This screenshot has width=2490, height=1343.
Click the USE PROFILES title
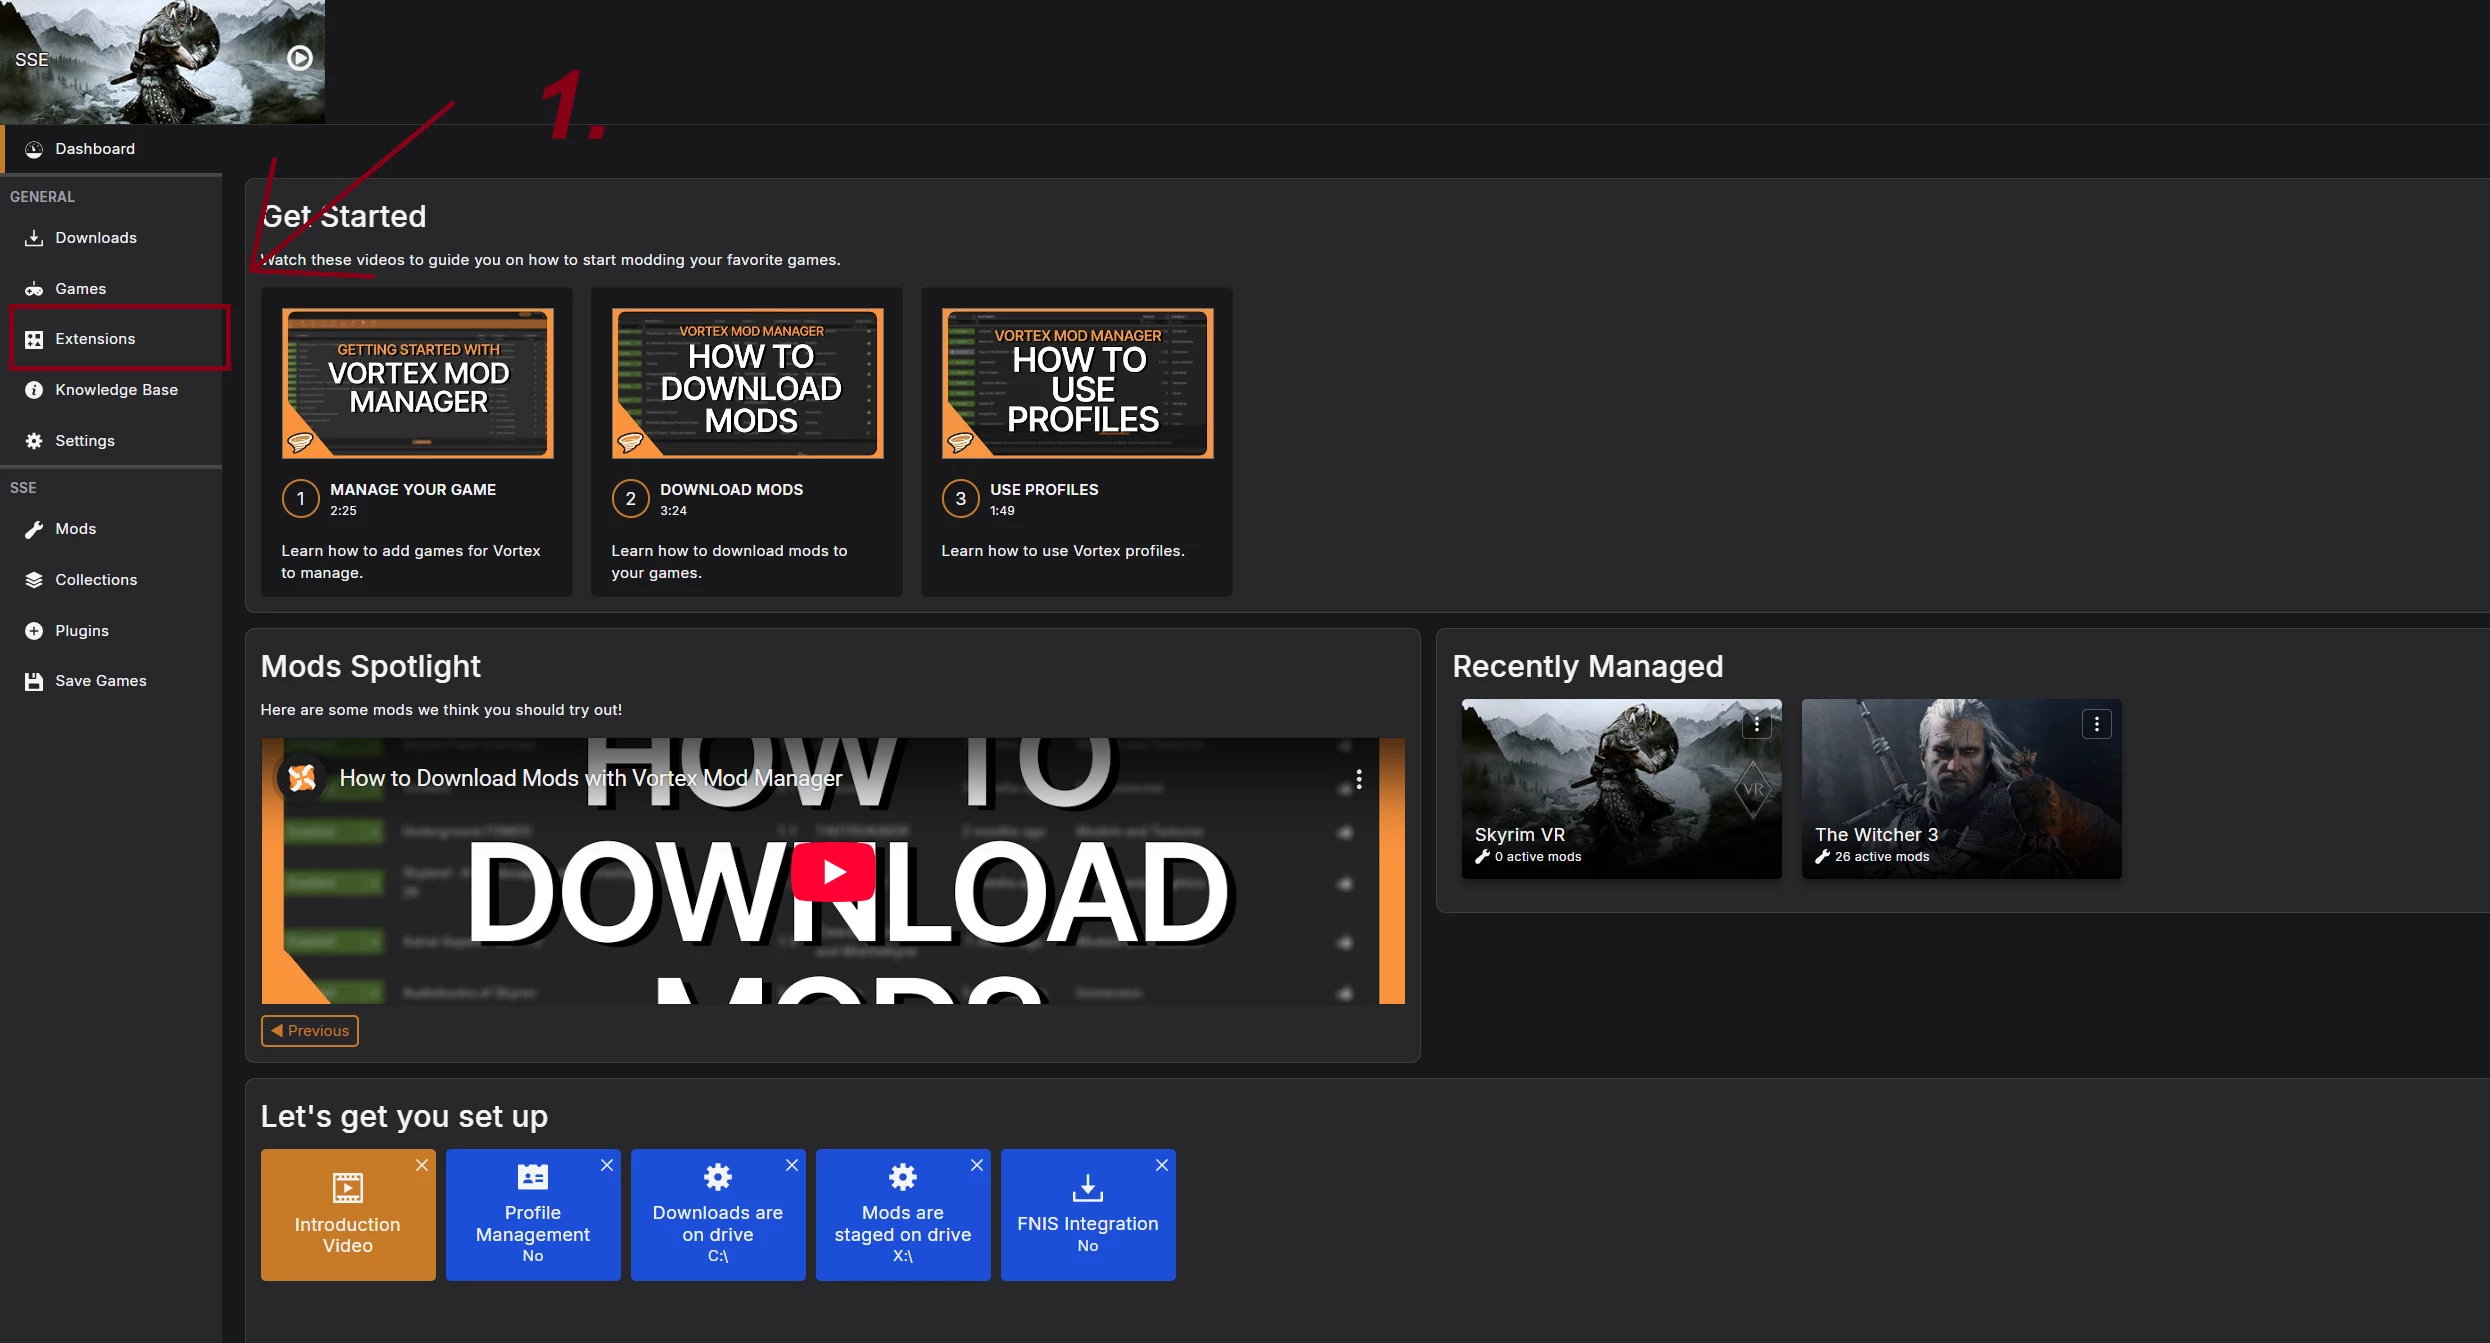(1044, 490)
